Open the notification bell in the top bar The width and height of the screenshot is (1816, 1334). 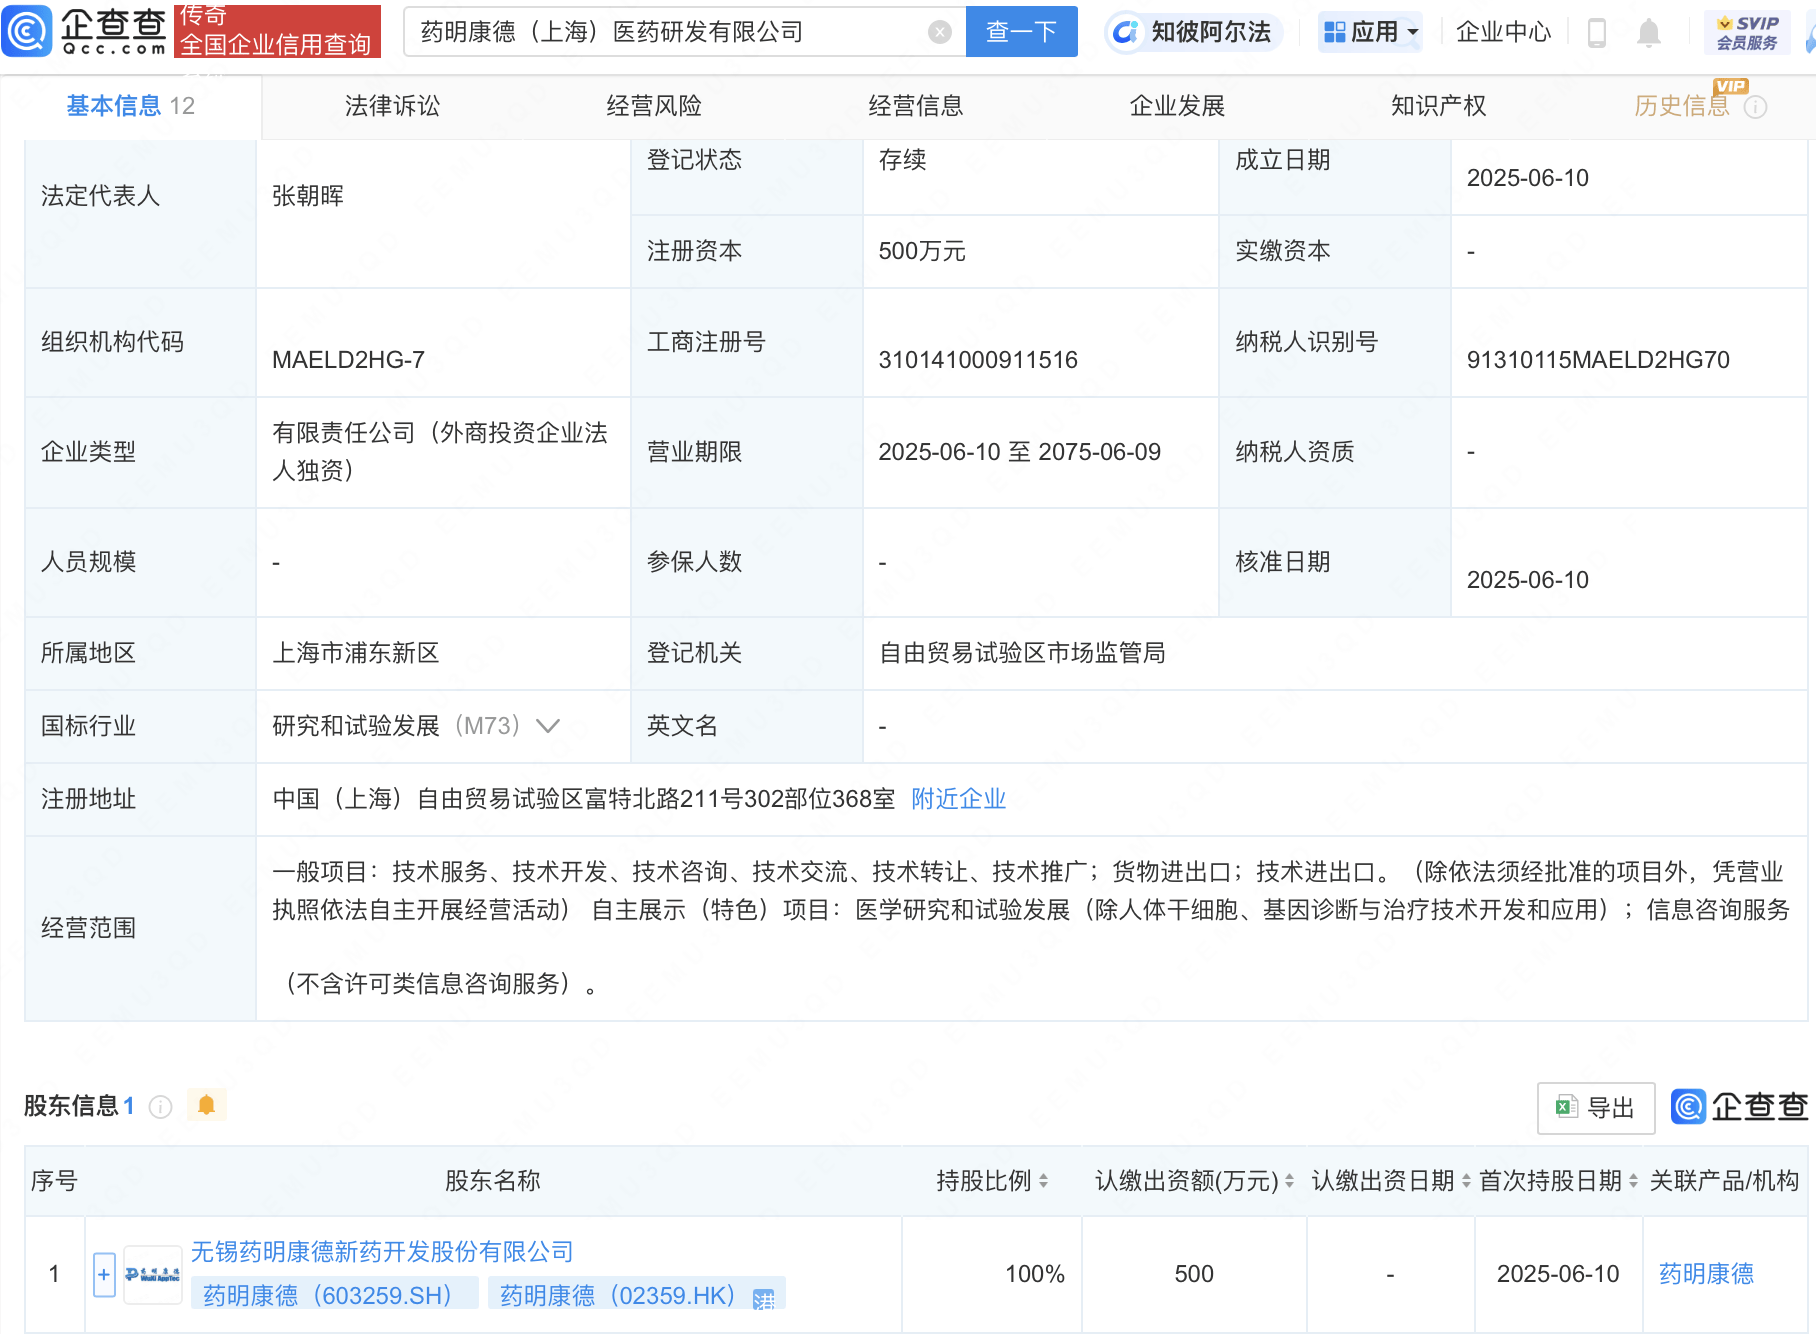[x=1650, y=31]
